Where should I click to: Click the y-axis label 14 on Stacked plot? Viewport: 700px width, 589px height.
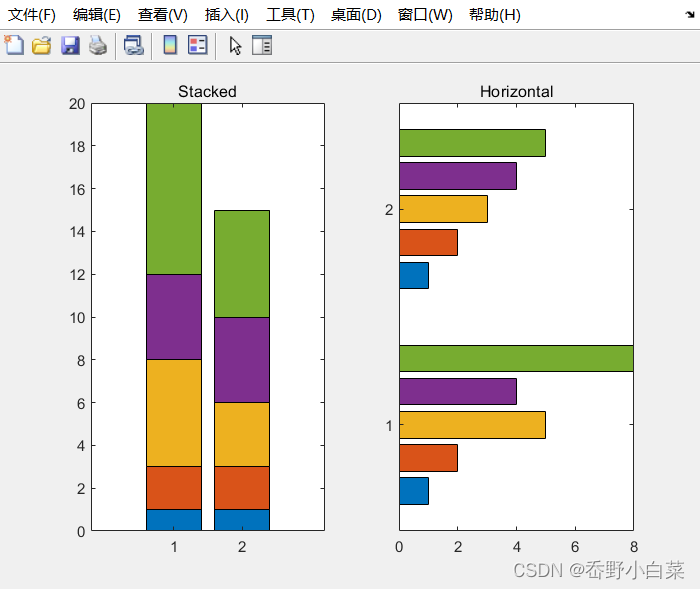click(77, 232)
